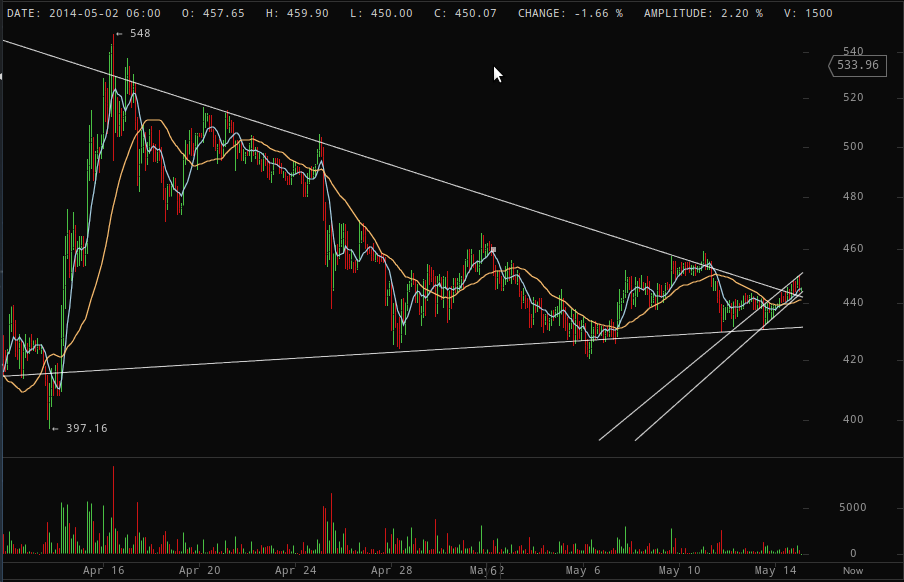This screenshot has width=904, height=582.
Task: Click the C: 450.07 close price readout
Action: click(465, 13)
